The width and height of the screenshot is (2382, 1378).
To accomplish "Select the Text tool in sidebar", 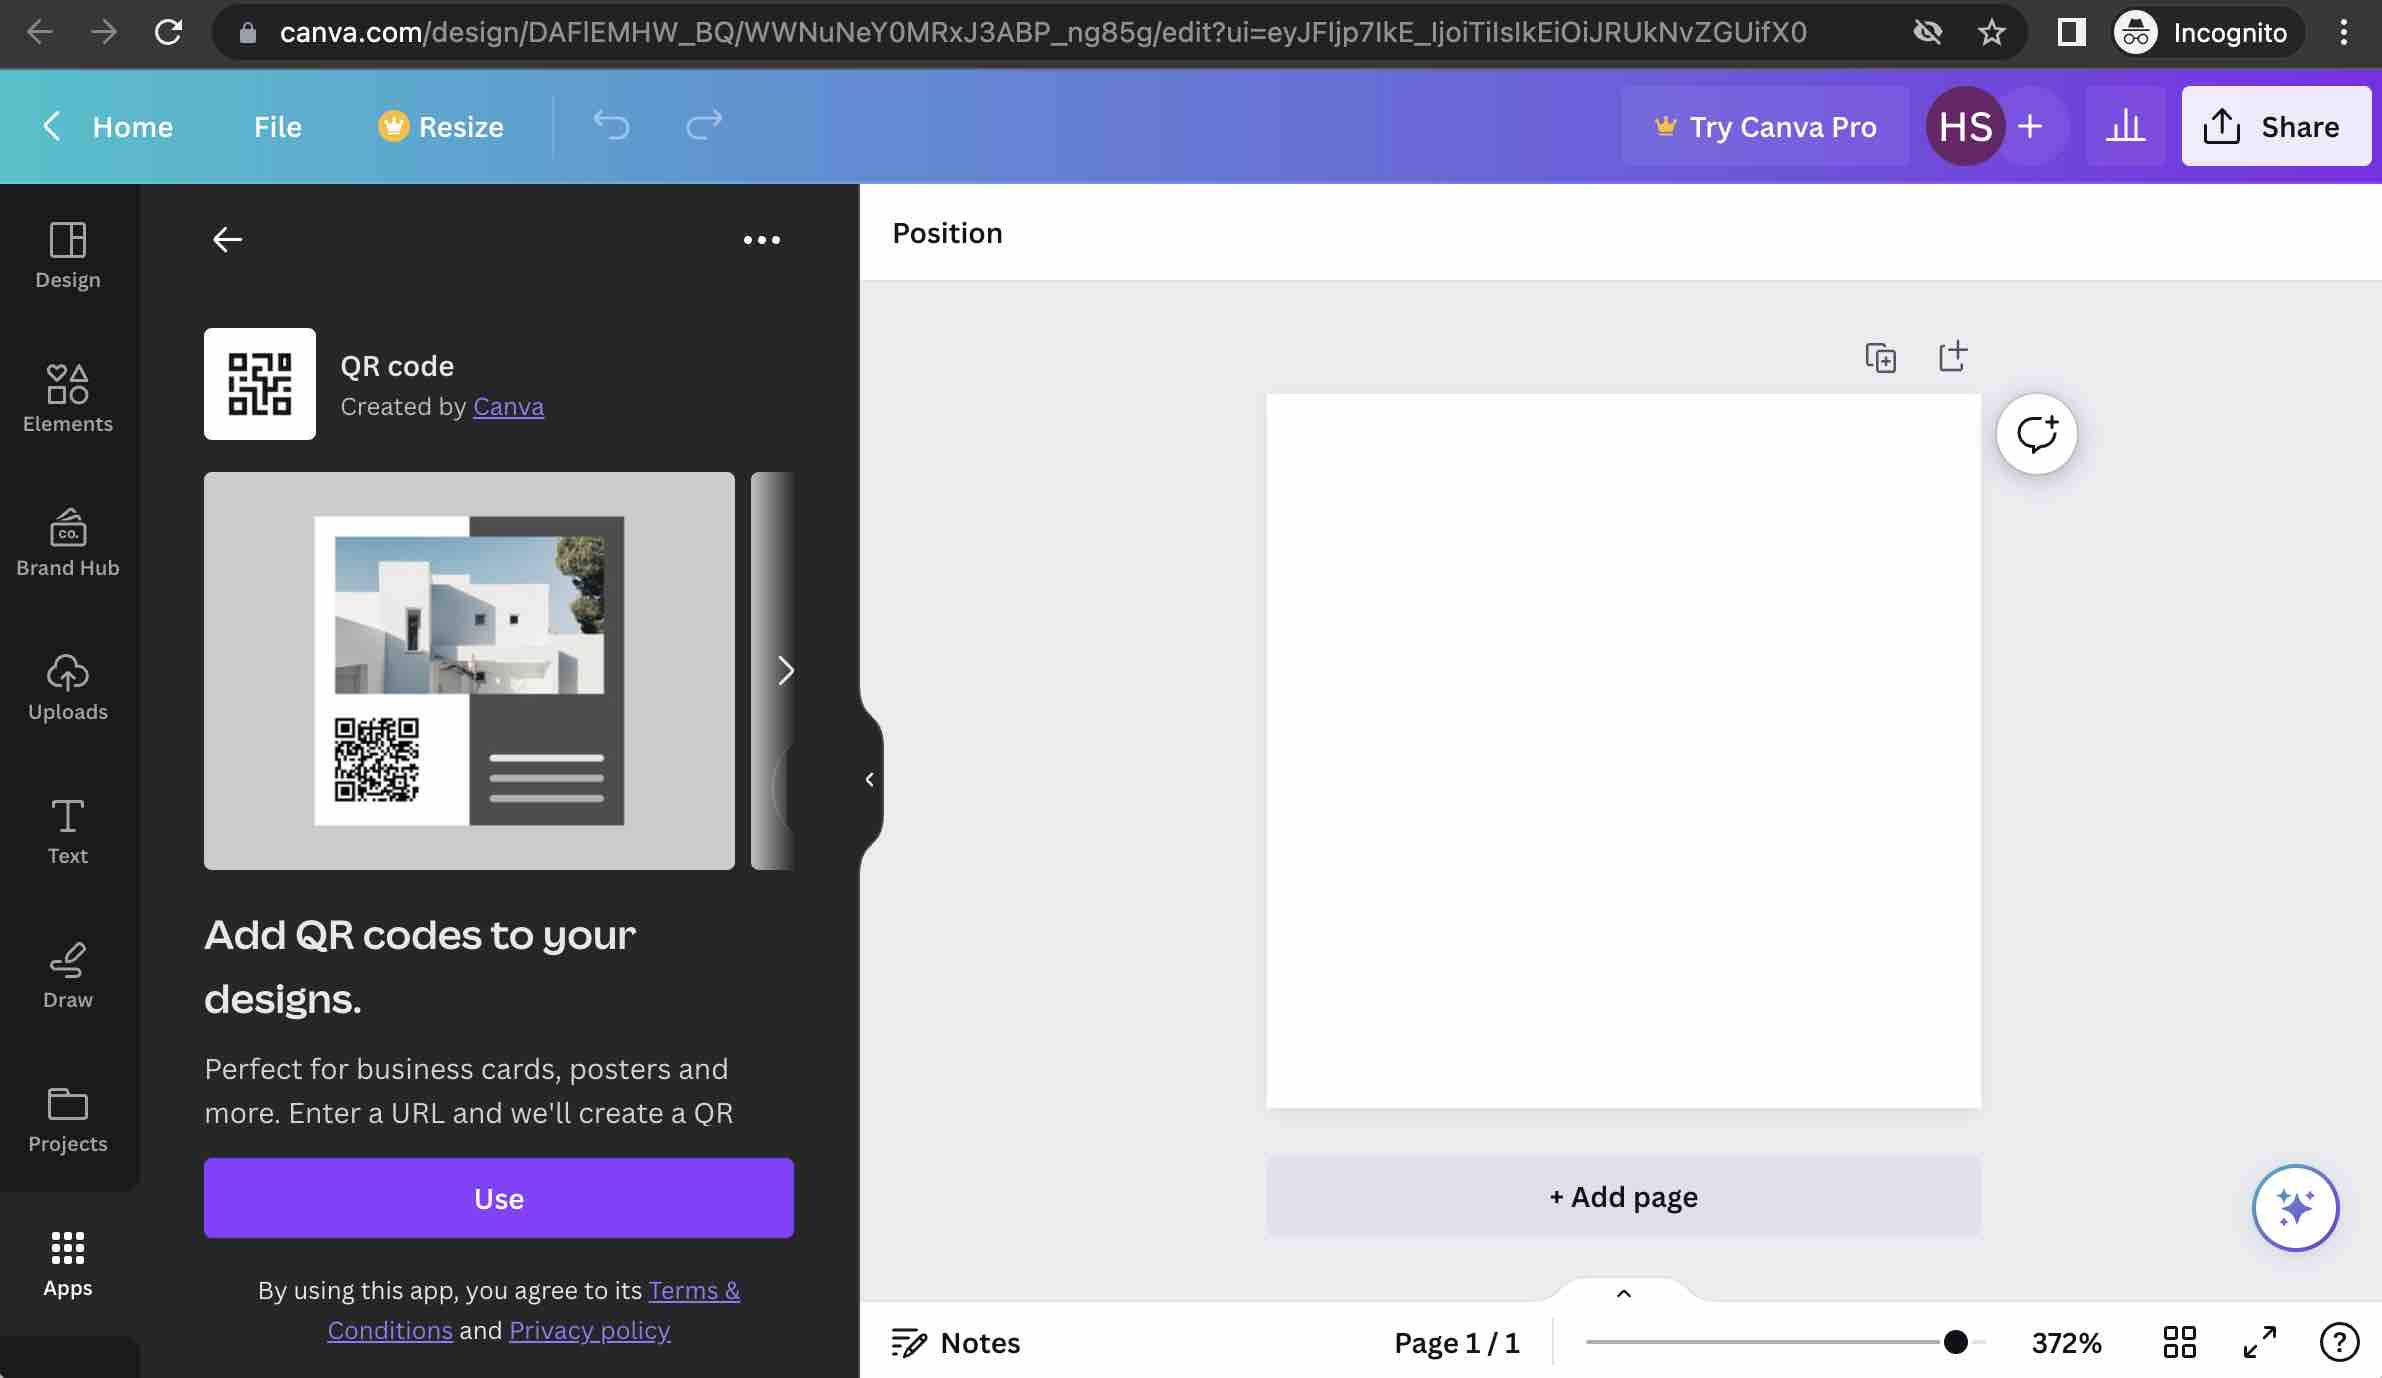I will (68, 831).
